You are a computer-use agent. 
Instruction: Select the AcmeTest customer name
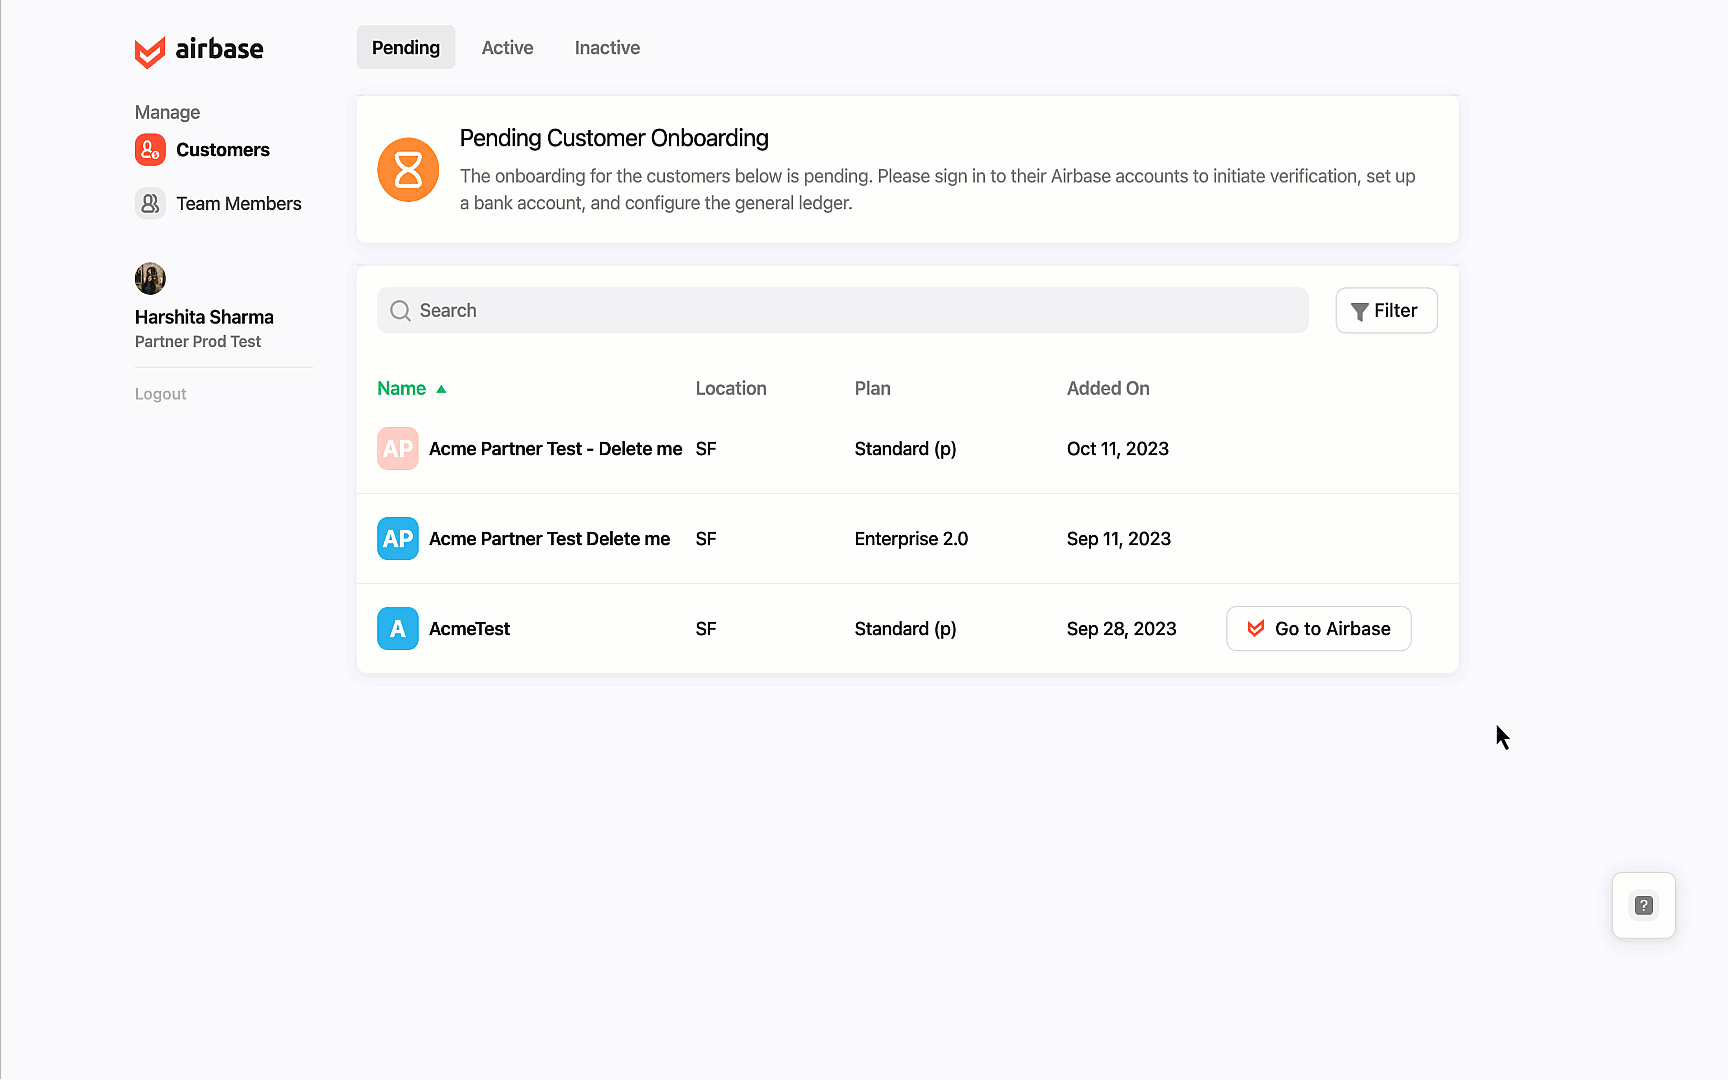[x=469, y=629]
